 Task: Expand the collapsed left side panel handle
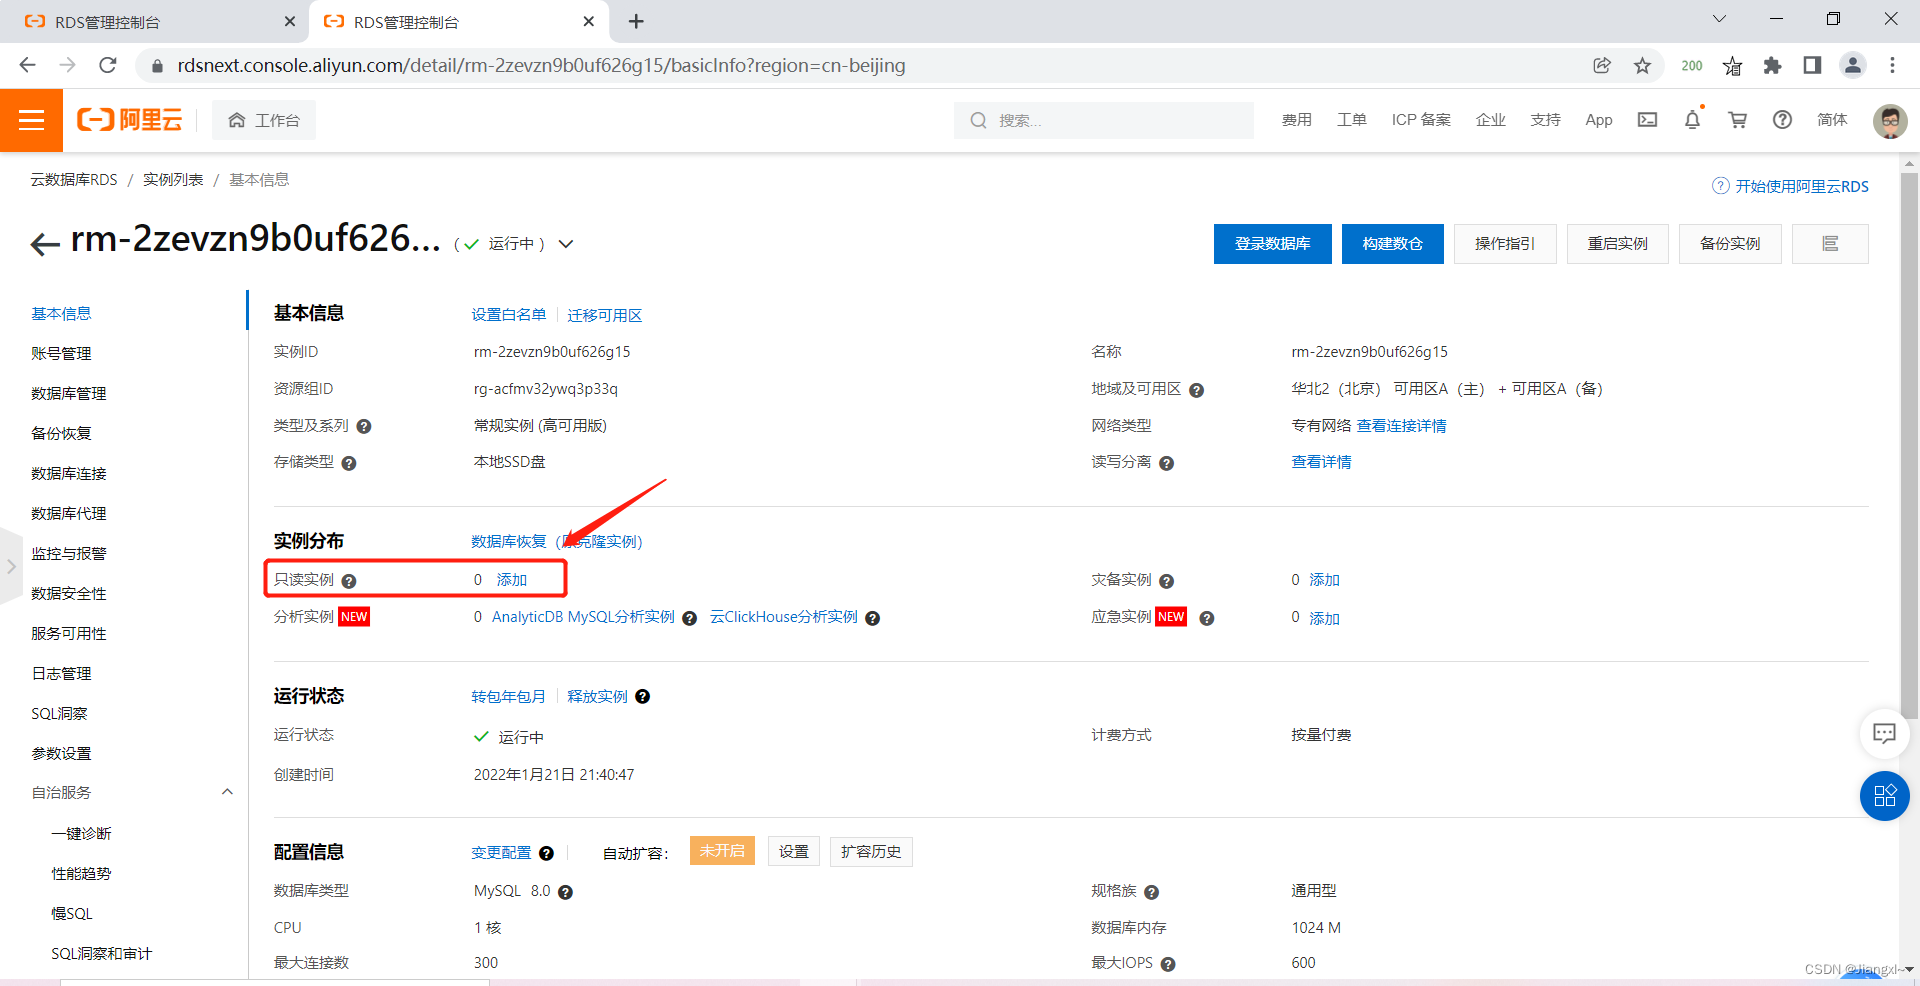[x=10, y=566]
